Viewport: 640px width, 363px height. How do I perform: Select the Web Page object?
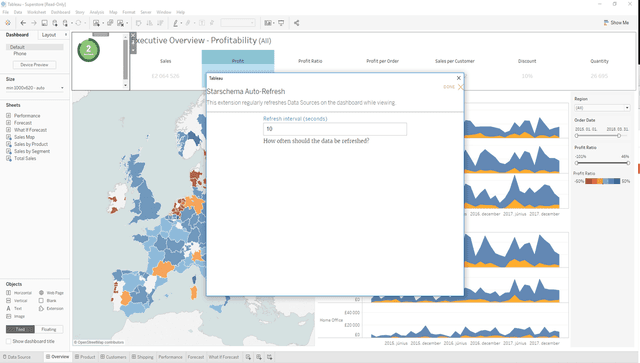tap(51, 293)
